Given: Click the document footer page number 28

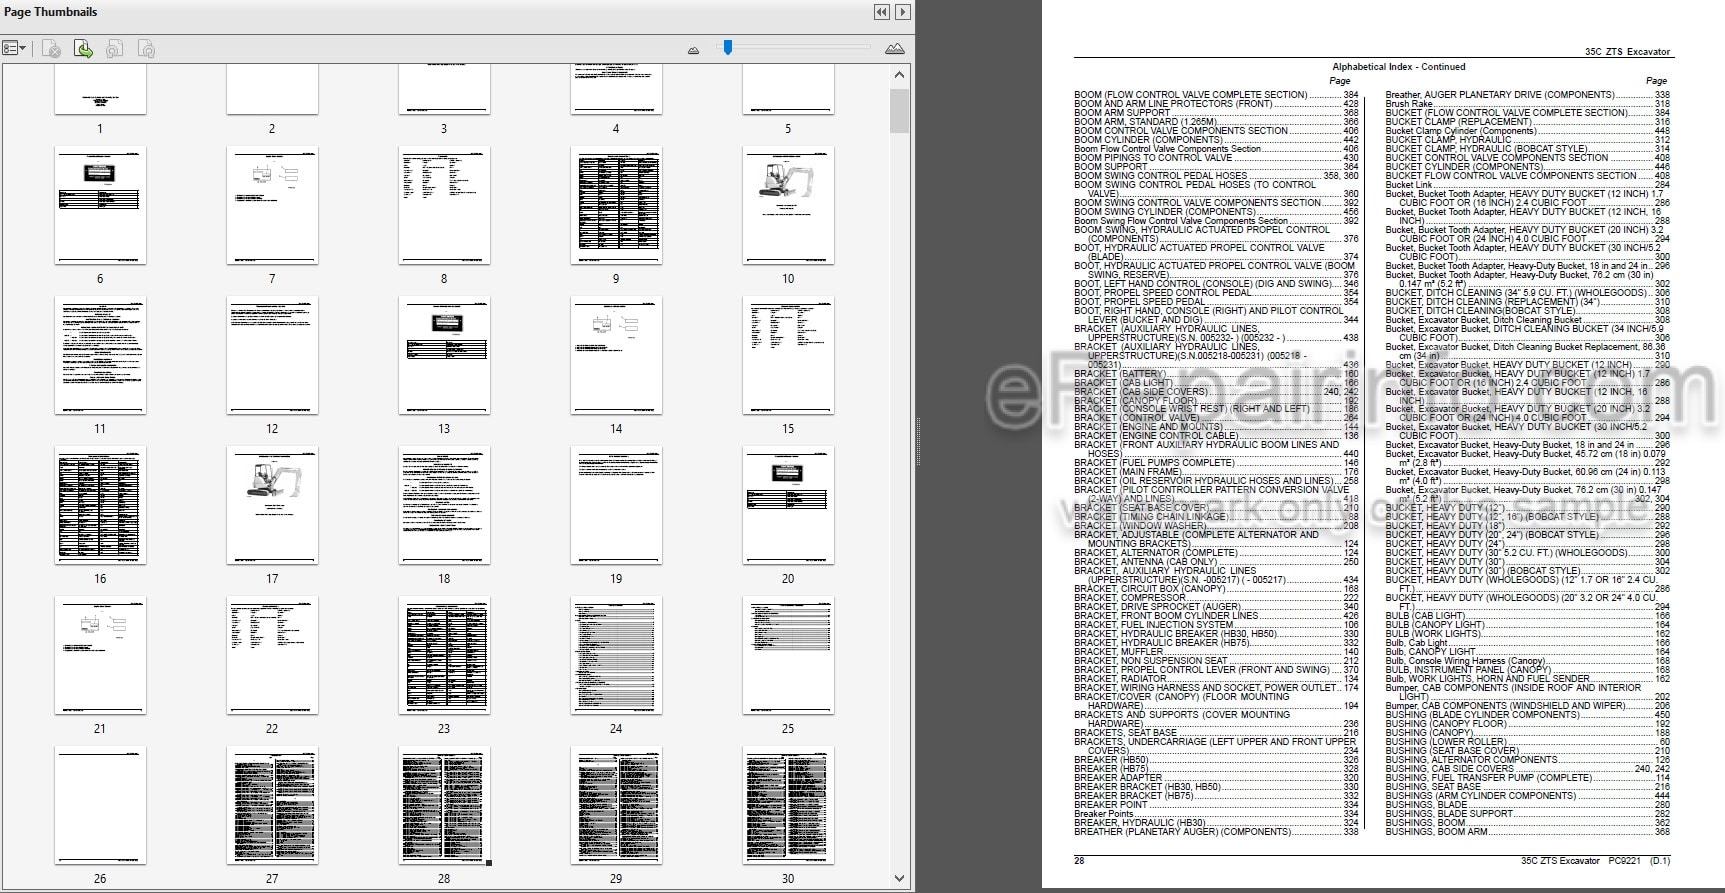Looking at the screenshot, I should [1079, 861].
